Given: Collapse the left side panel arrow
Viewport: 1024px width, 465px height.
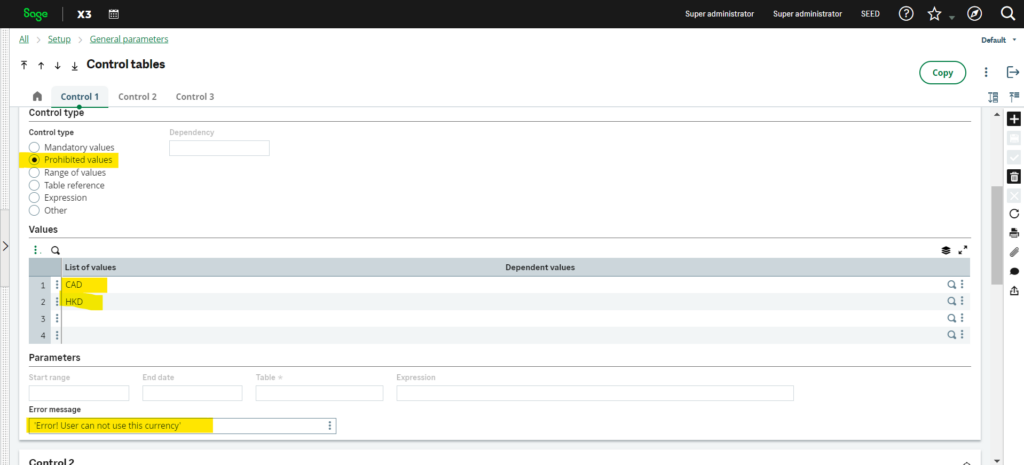Looking at the screenshot, I should [5, 245].
